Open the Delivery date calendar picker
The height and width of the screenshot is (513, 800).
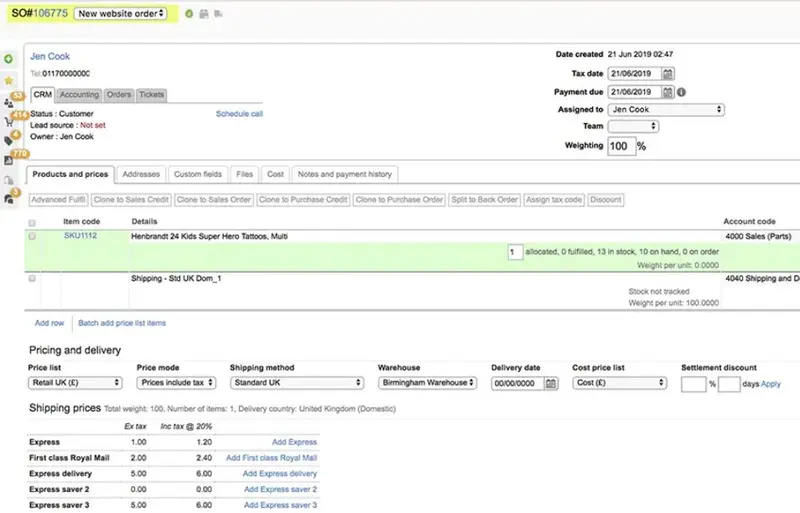click(551, 383)
